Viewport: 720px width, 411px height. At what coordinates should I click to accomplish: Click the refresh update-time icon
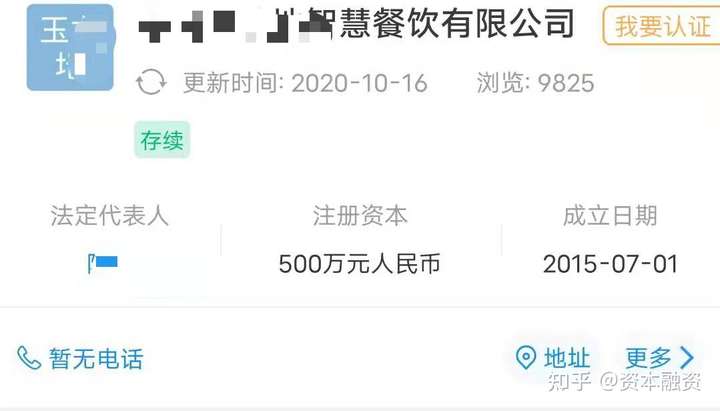tap(151, 82)
